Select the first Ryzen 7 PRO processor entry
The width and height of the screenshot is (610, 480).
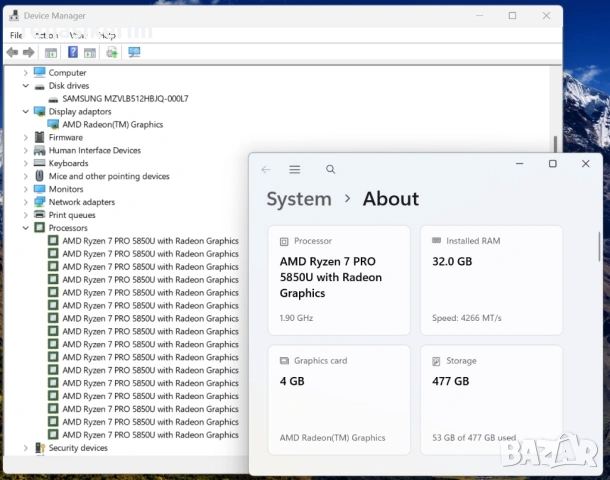[151, 241]
